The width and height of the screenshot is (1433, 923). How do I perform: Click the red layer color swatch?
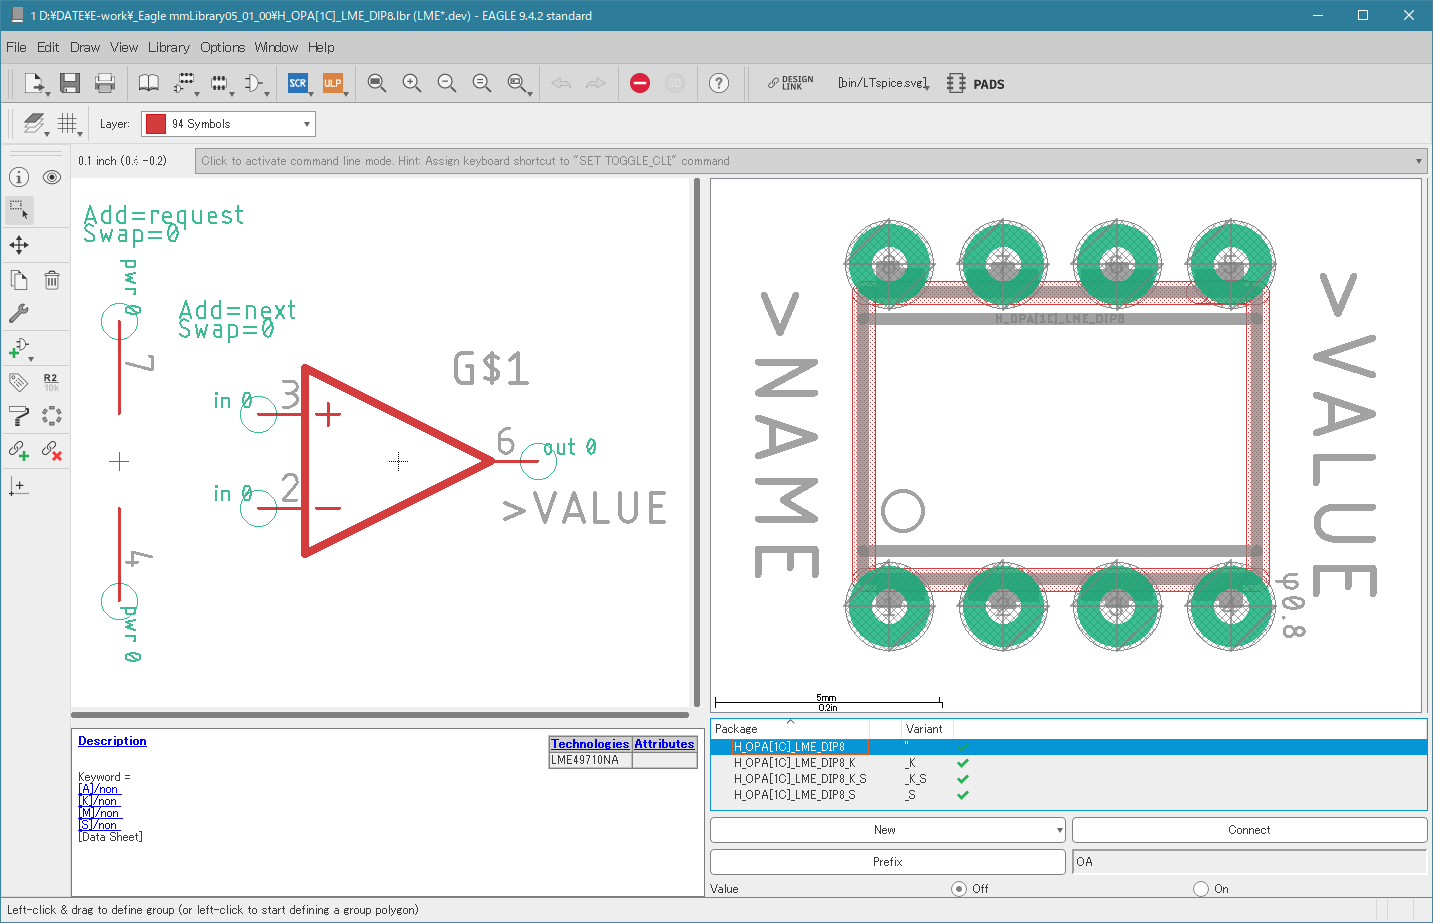(156, 124)
